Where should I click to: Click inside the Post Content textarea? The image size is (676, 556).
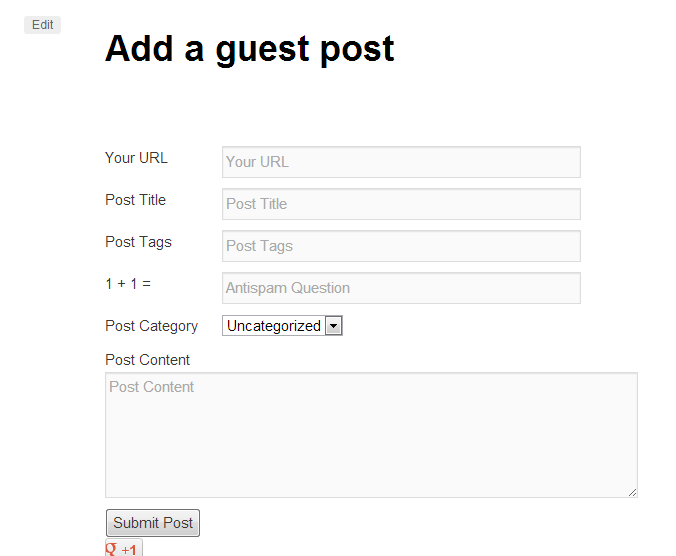pyautogui.click(x=370, y=435)
